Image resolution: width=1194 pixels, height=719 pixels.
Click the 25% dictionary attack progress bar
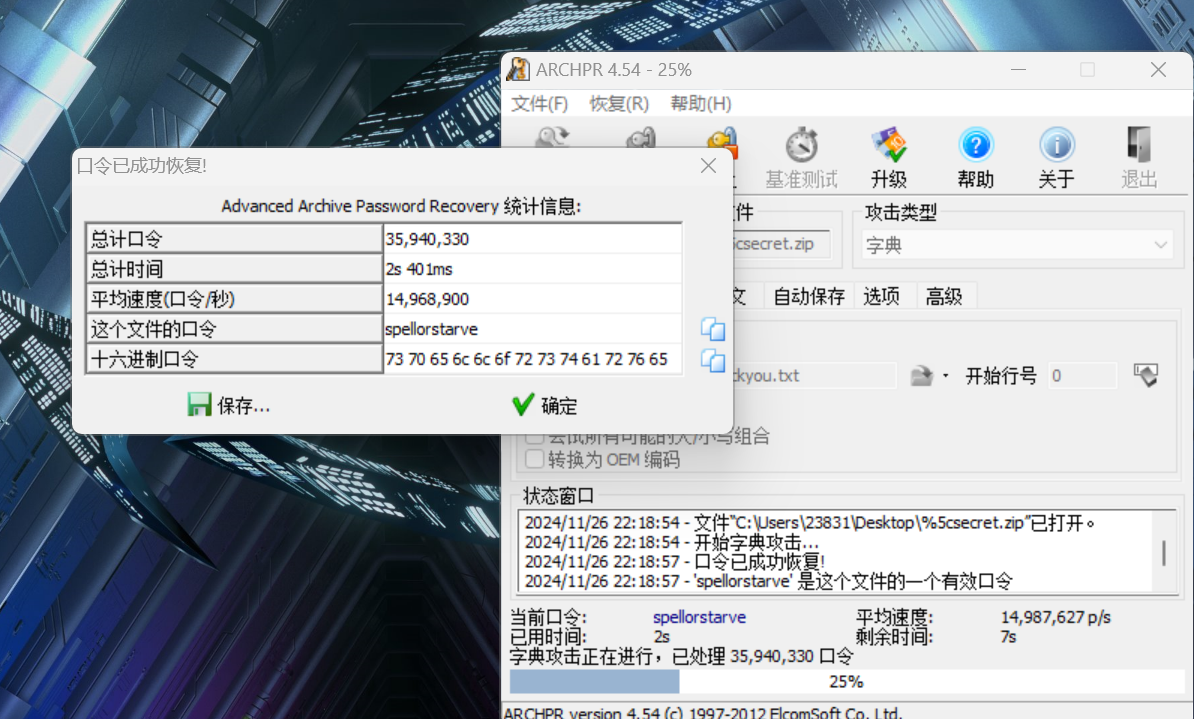pos(847,682)
